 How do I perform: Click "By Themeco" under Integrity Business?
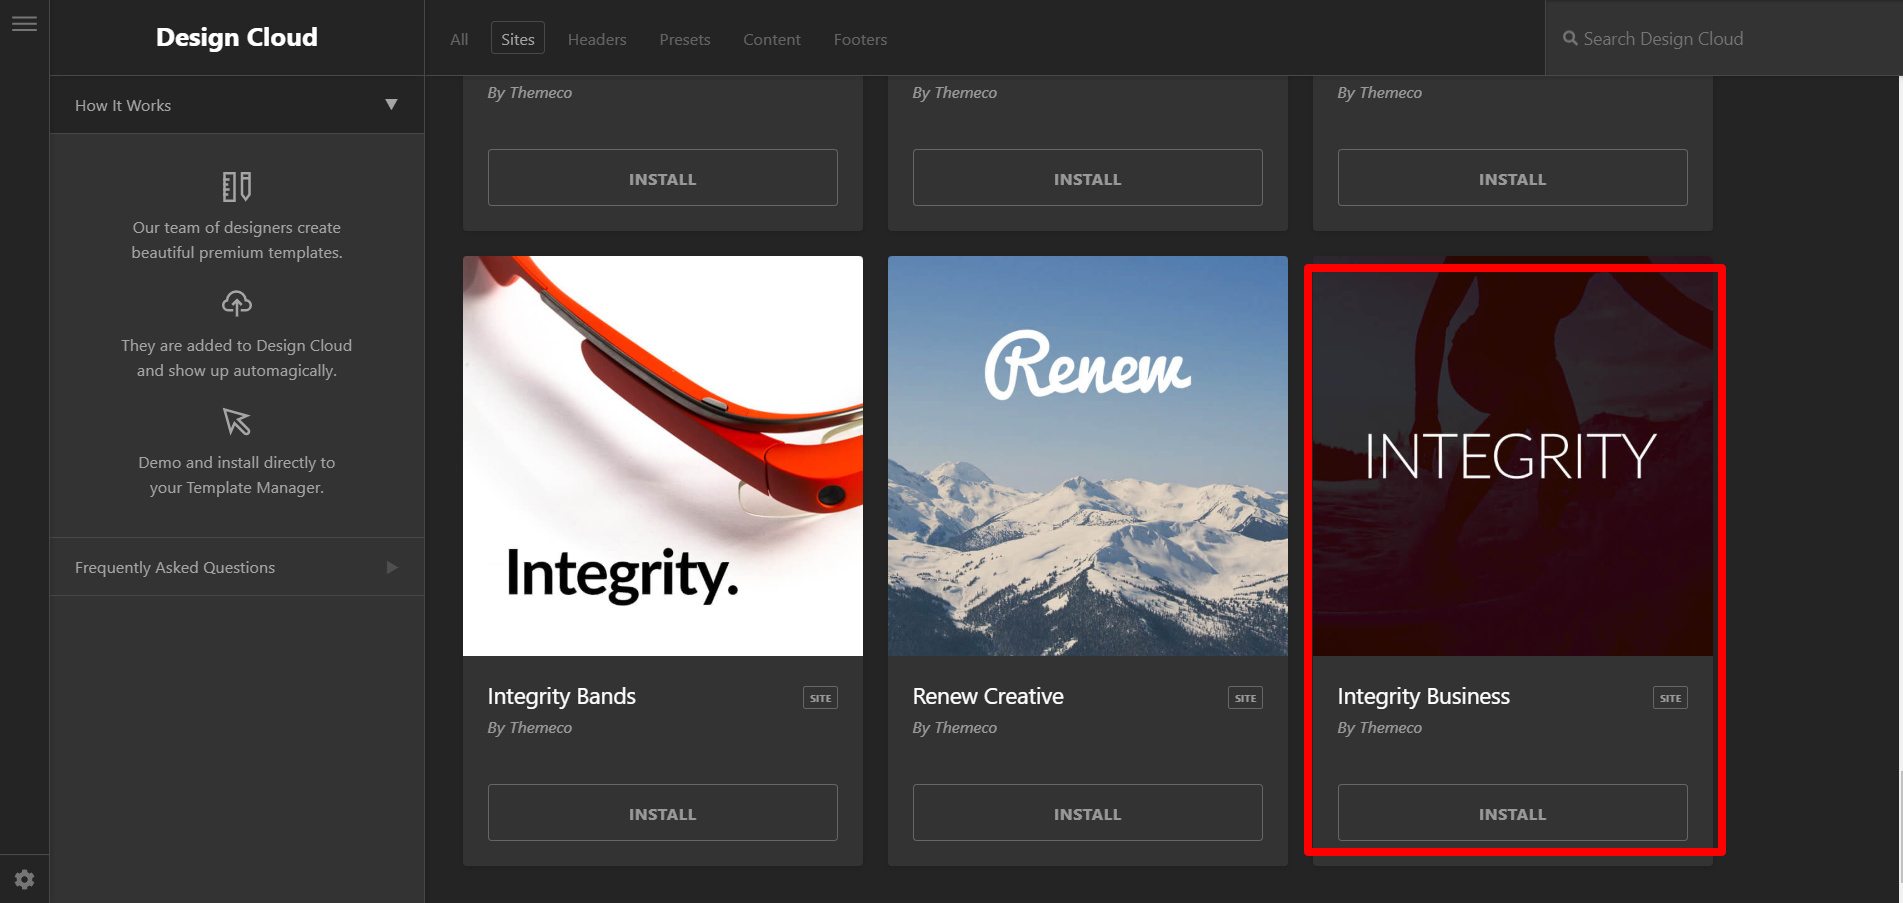1380,728
